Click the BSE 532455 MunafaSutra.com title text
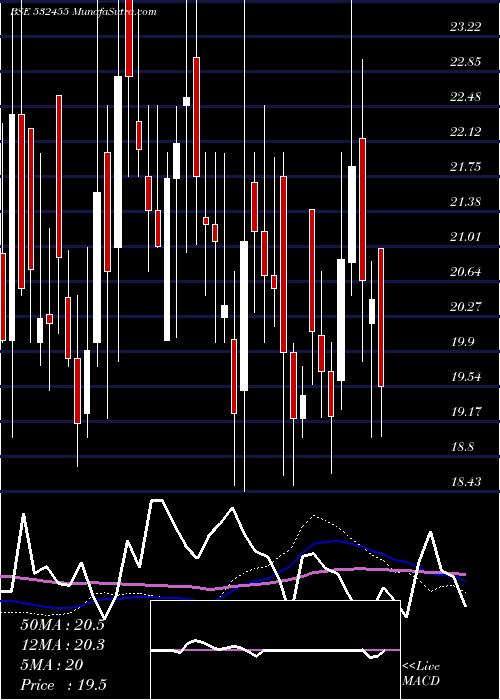 pos(83,12)
